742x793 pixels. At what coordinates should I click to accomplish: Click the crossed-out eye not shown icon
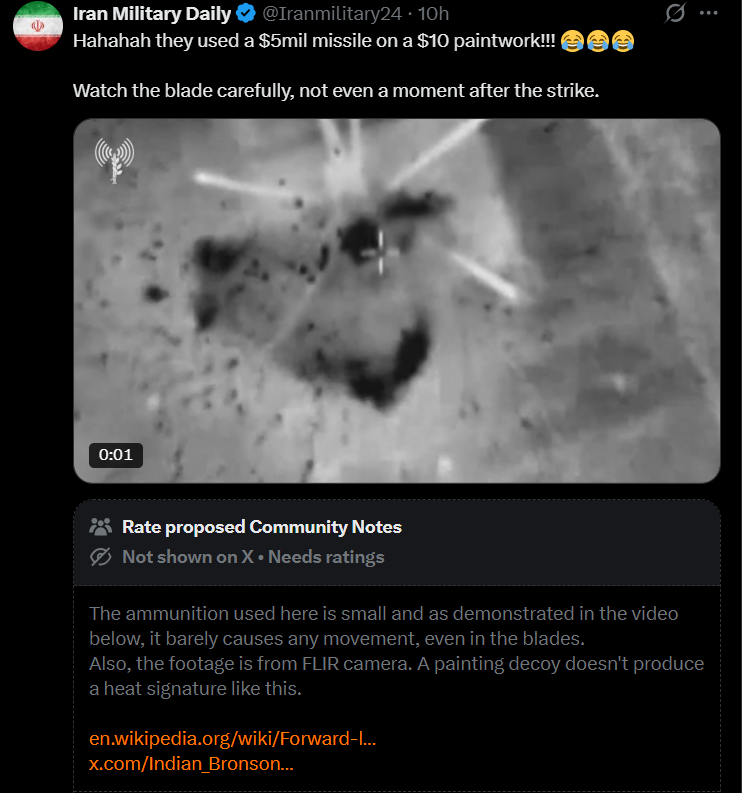[101, 557]
